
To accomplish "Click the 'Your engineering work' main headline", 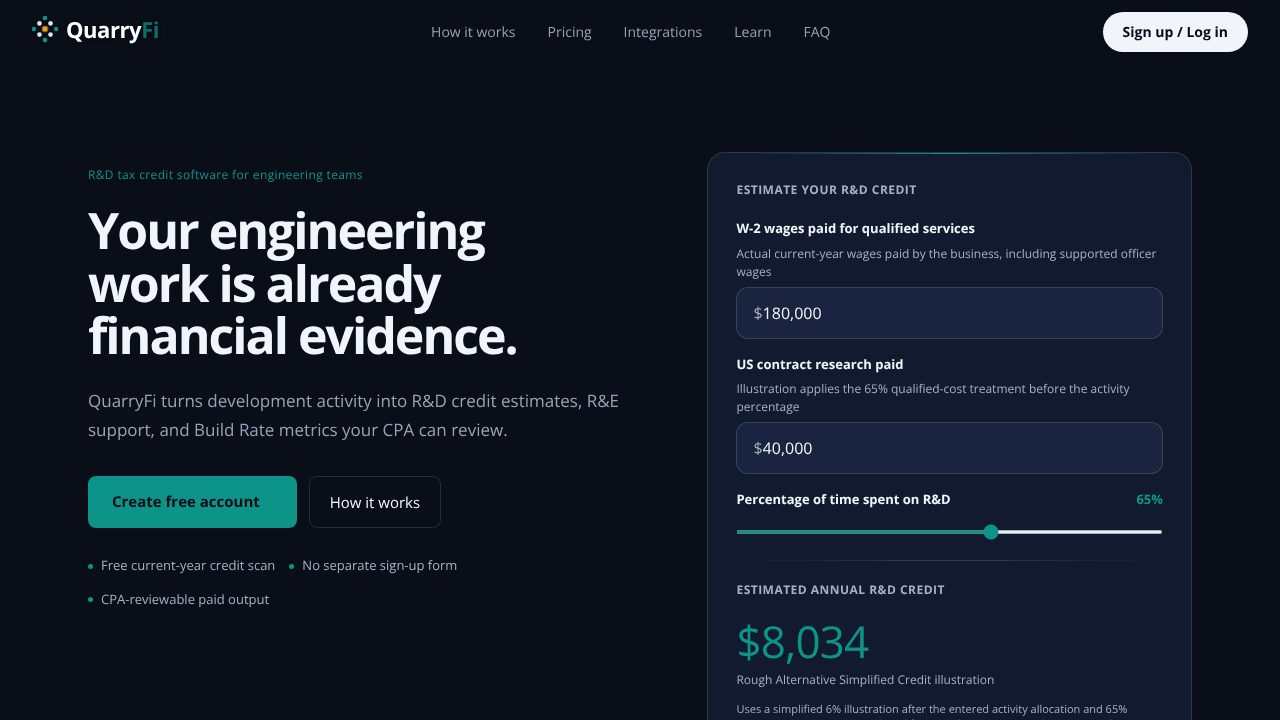I will pos(302,284).
